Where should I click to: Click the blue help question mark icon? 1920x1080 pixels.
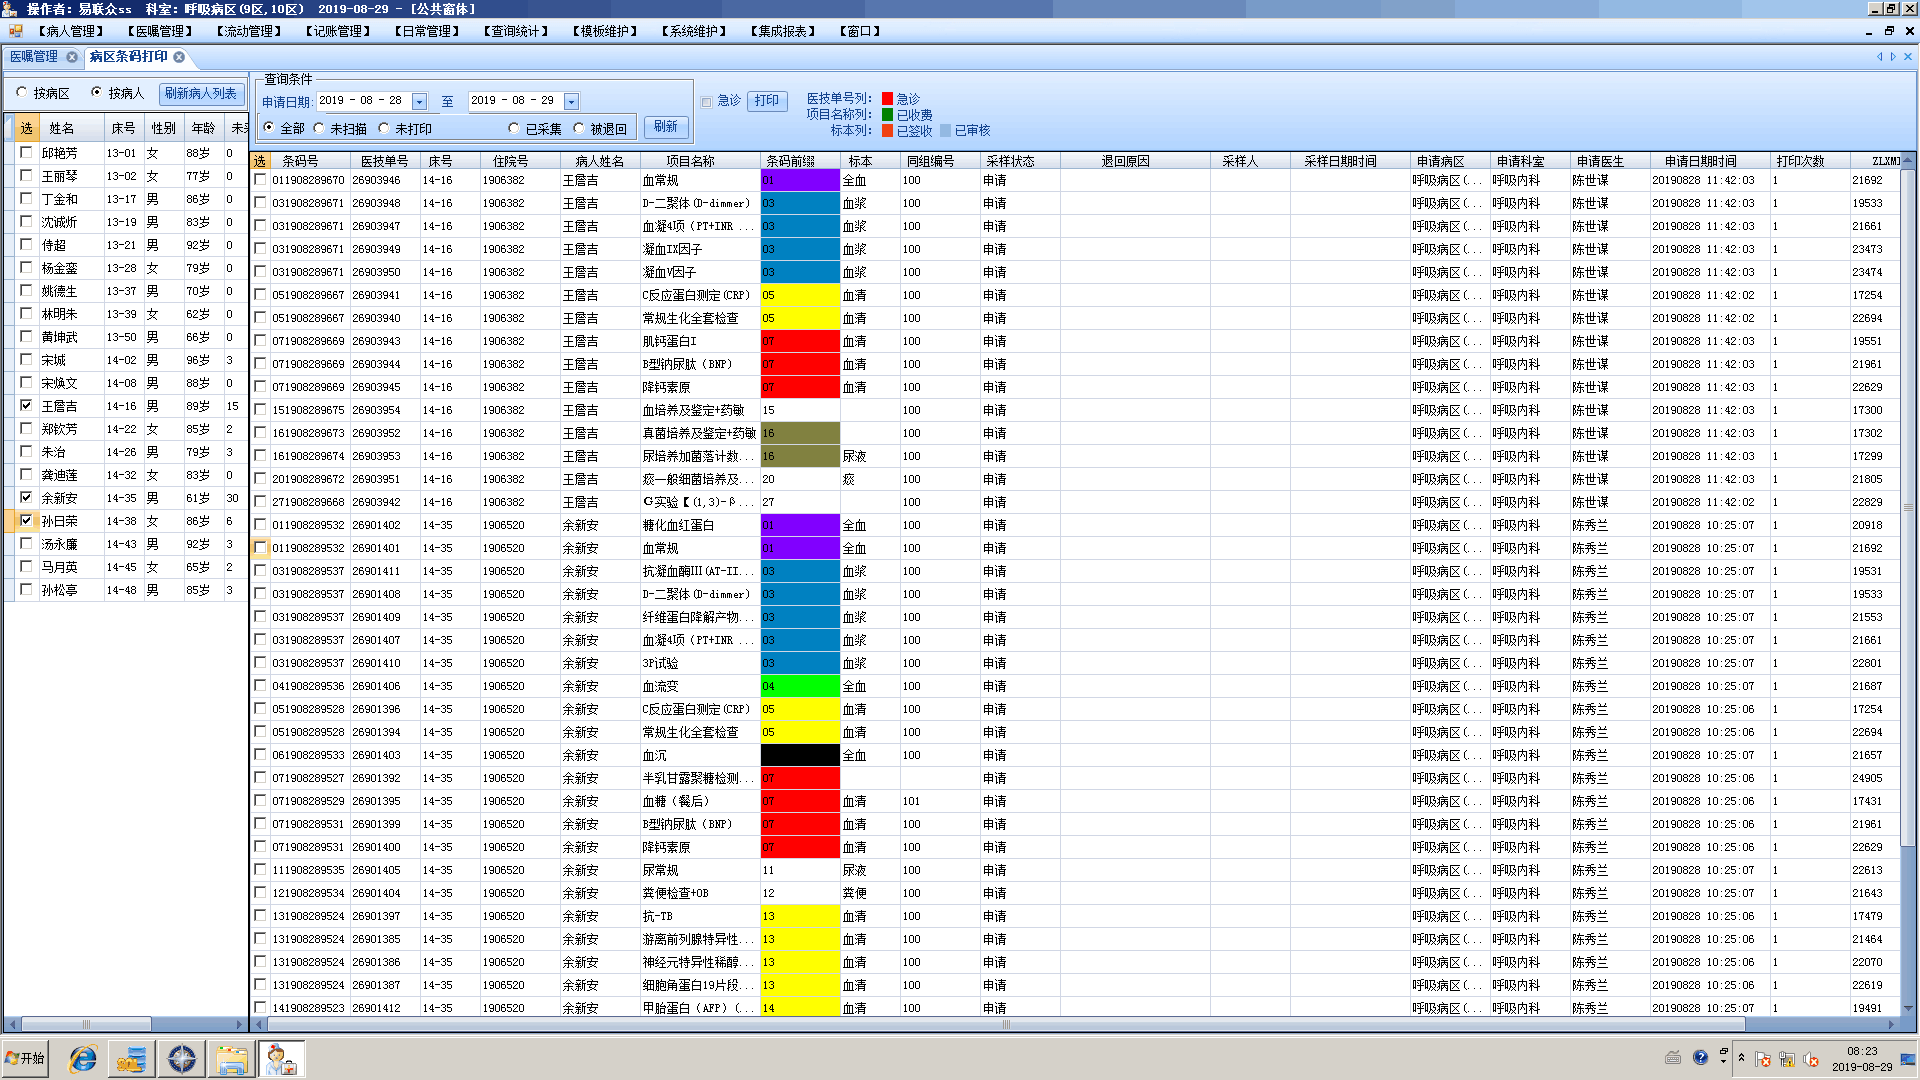1700,1058
